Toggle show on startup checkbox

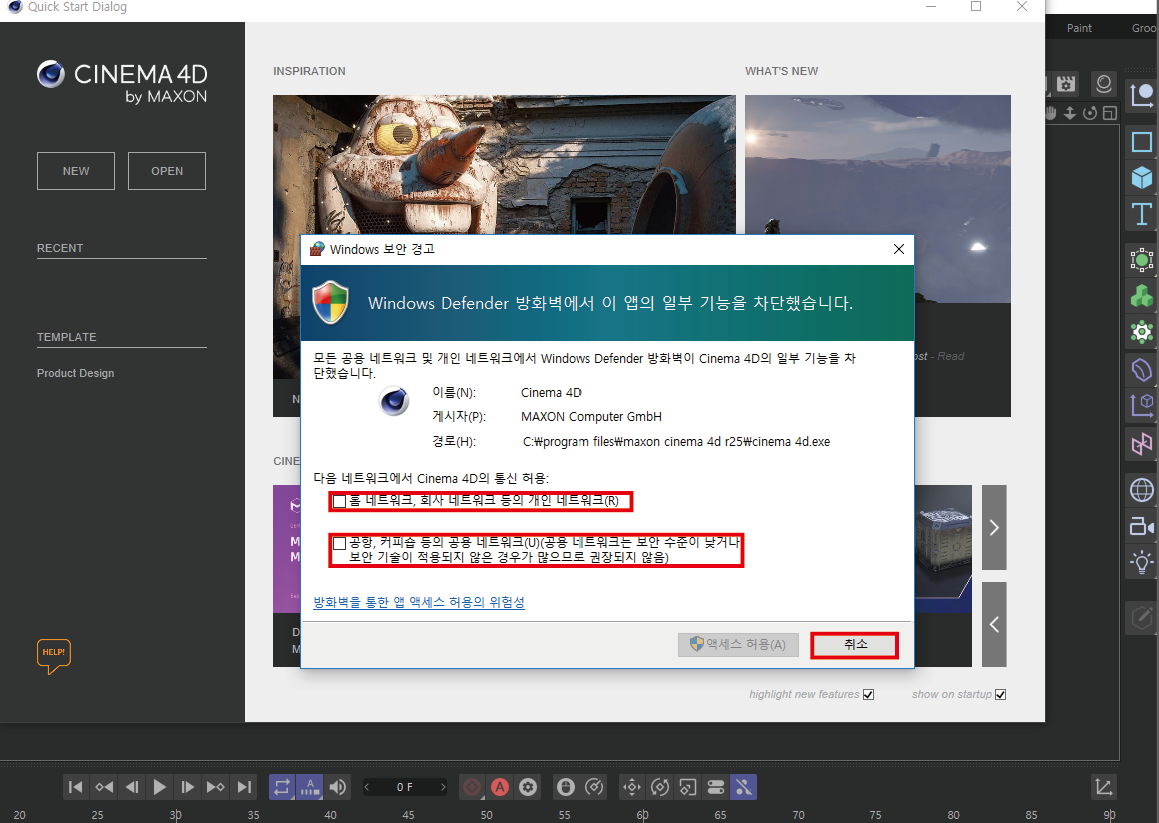(x=1000, y=694)
